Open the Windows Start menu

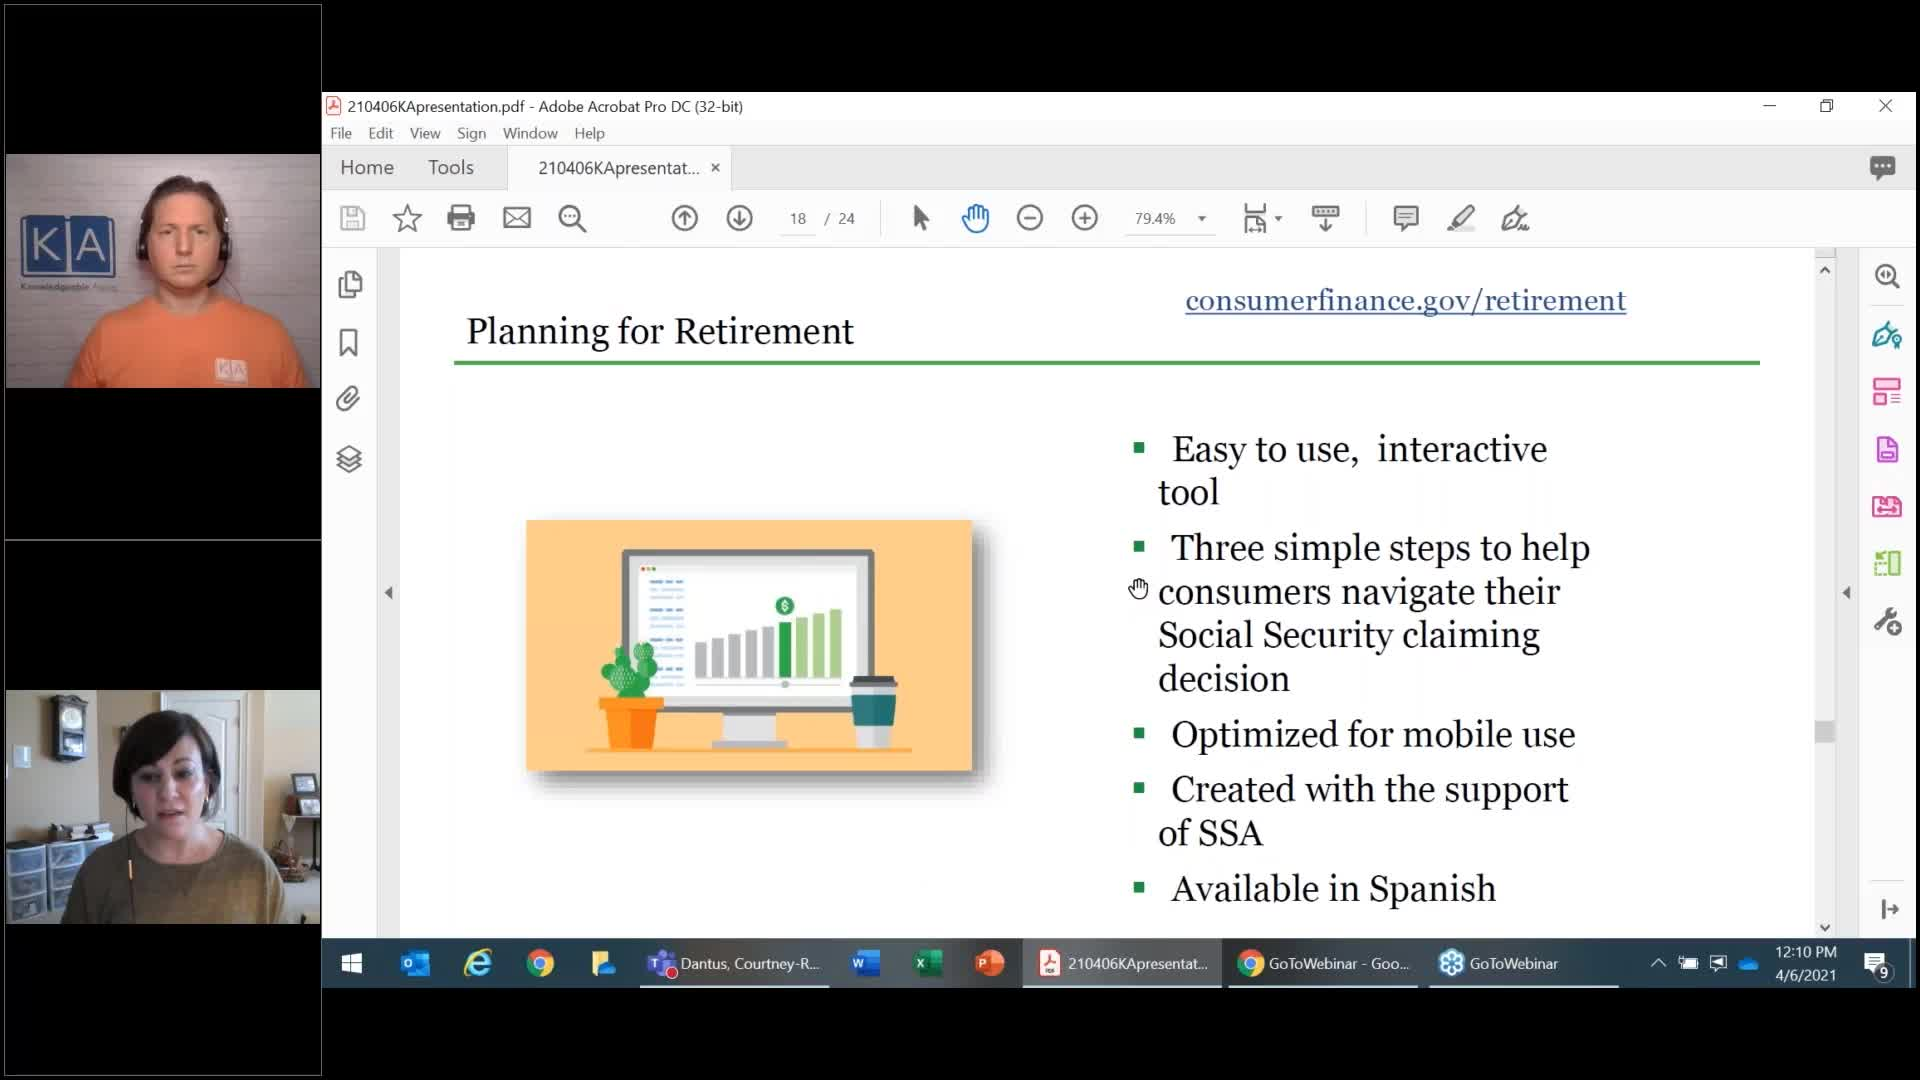tap(351, 963)
